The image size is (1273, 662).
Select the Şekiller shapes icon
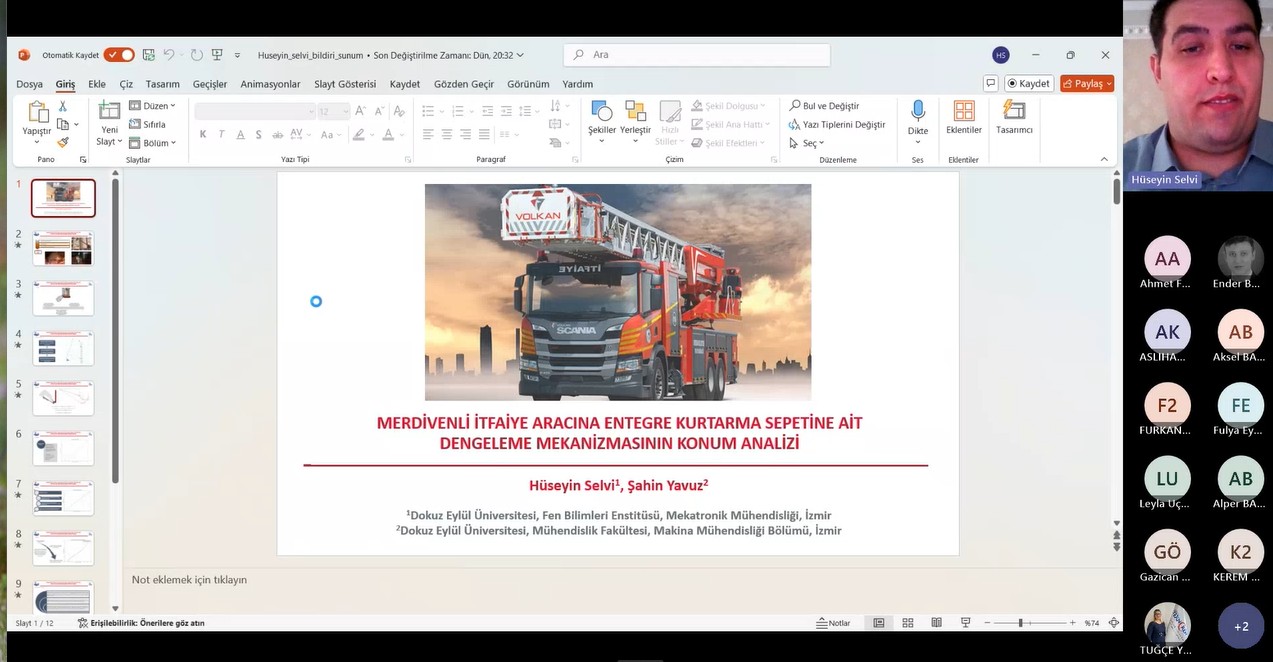[x=602, y=111]
